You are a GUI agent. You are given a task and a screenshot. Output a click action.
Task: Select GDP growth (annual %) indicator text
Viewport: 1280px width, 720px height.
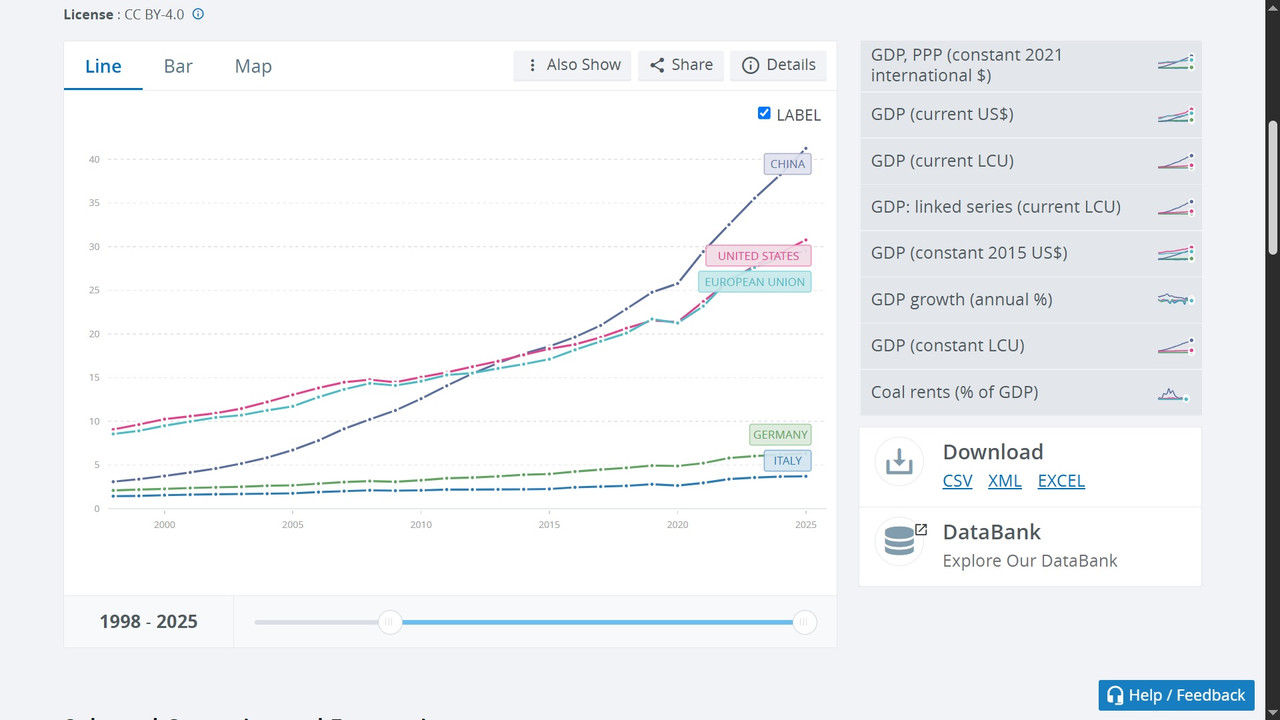click(961, 299)
